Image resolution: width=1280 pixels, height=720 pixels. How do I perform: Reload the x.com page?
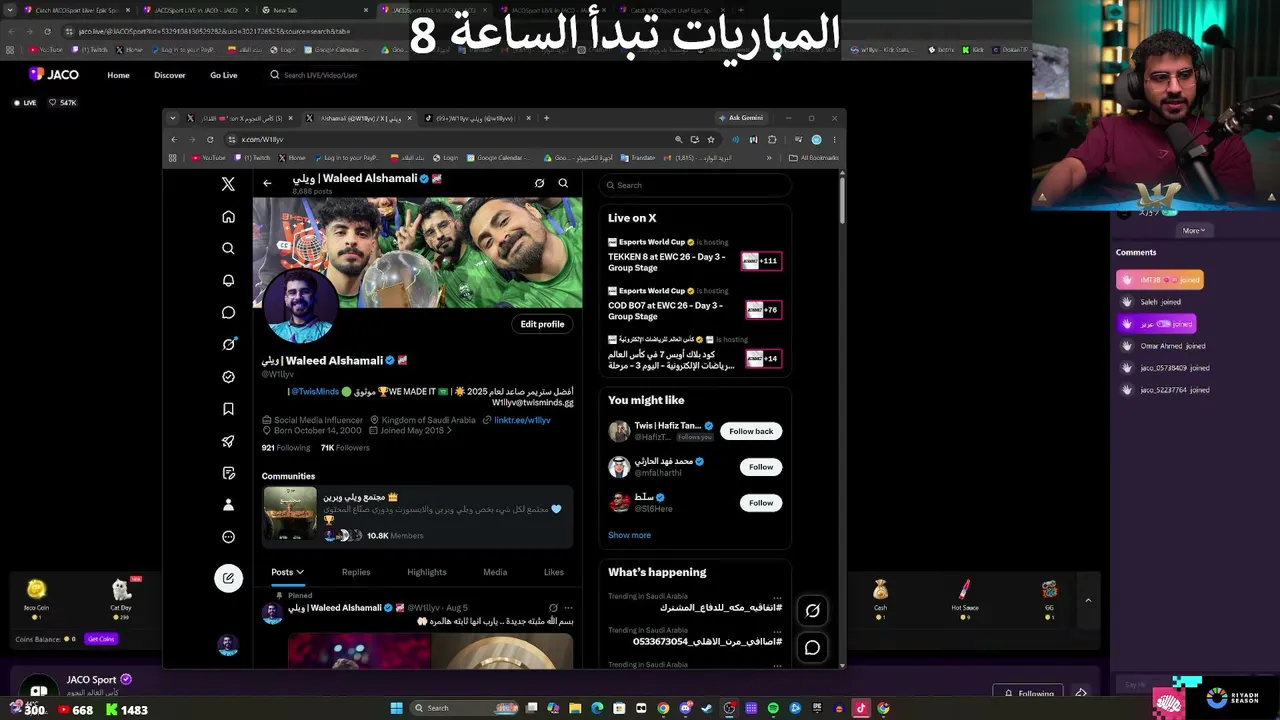(210, 140)
